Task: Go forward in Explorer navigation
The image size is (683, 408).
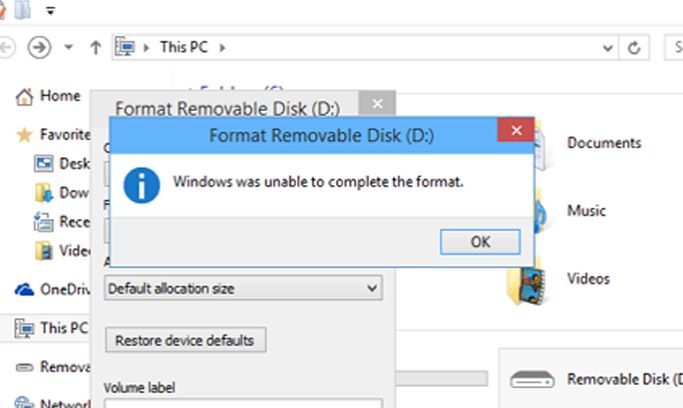Action: pos(39,47)
